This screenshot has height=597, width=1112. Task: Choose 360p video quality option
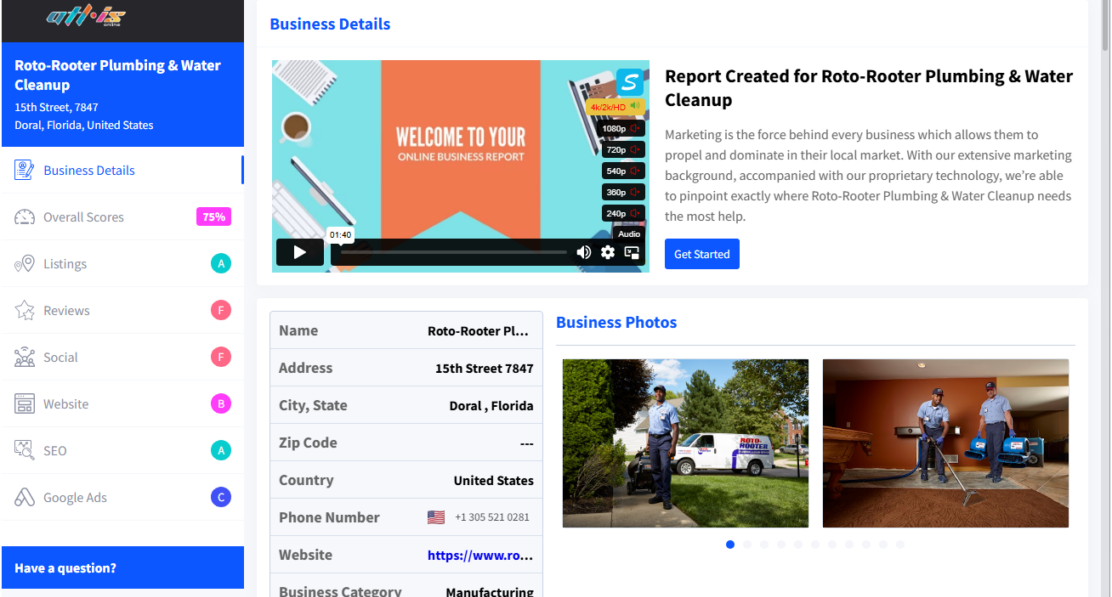[622, 192]
